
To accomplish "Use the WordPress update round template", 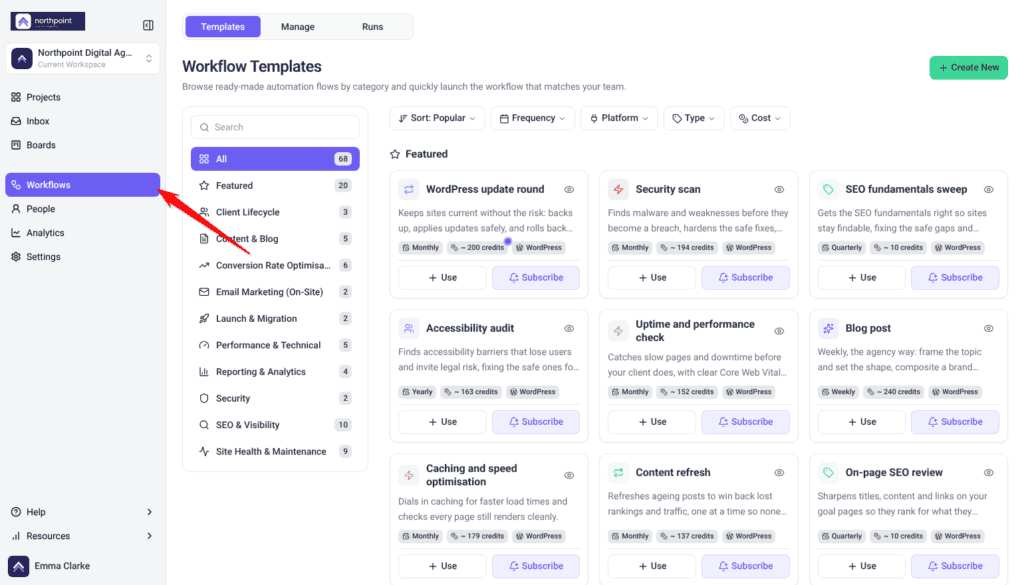I will click(x=443, y=277).
